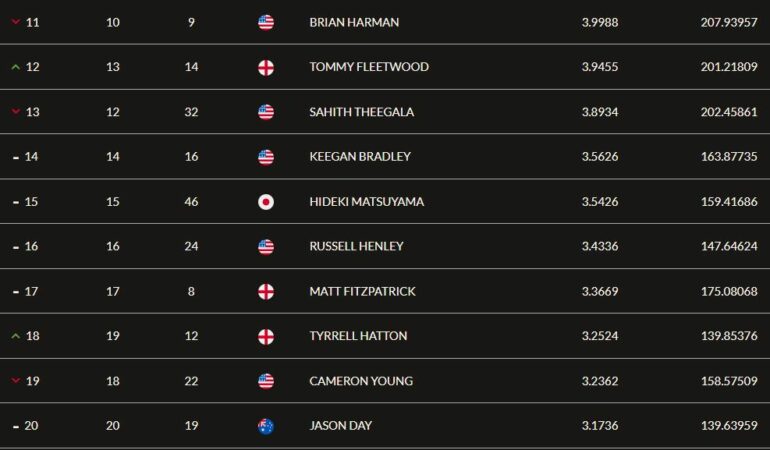Open Tommy Fleetwood player name
Viewport: 770px width, 450px height.
[369, 67]
